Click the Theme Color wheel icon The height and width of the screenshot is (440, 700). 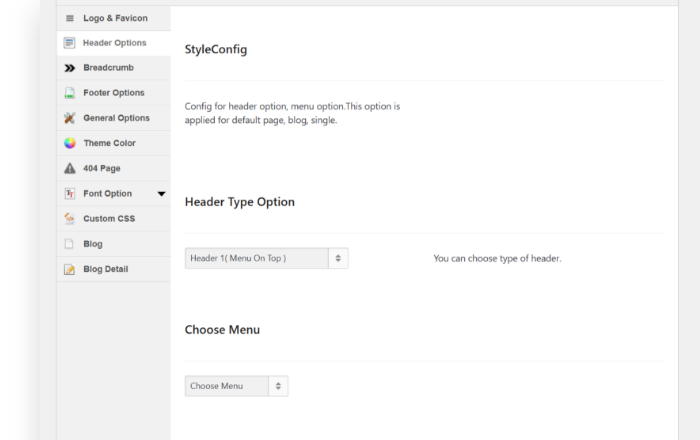(70, 143)
